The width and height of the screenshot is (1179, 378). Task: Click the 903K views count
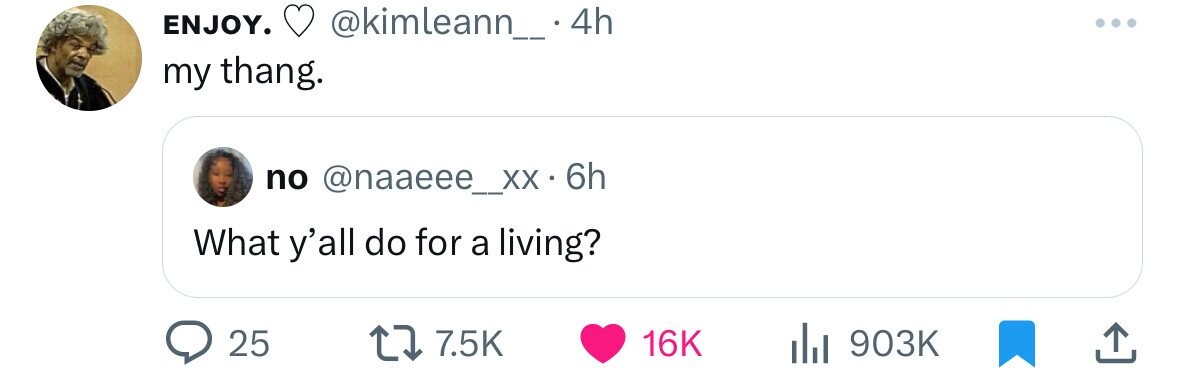(894, 344)
